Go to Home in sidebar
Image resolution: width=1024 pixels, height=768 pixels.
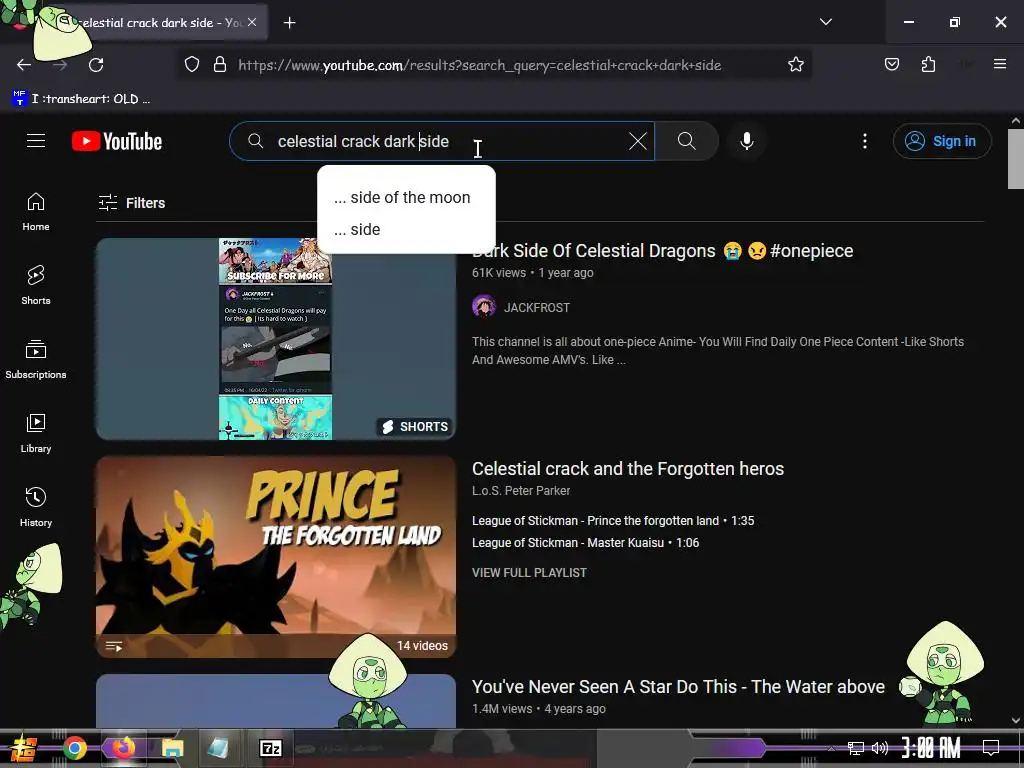[36, 212]
